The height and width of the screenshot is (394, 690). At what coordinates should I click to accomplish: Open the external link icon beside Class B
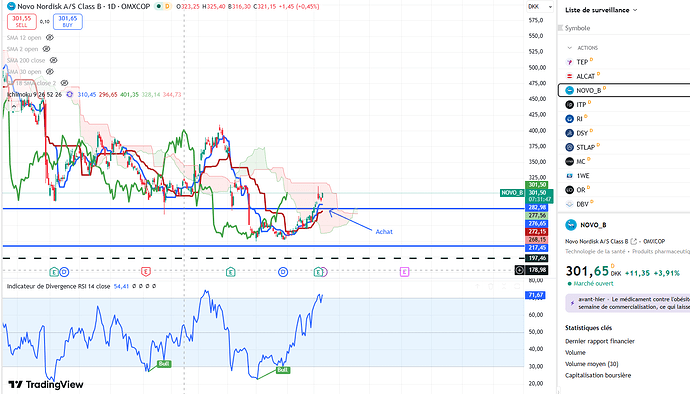pos(634,241)
